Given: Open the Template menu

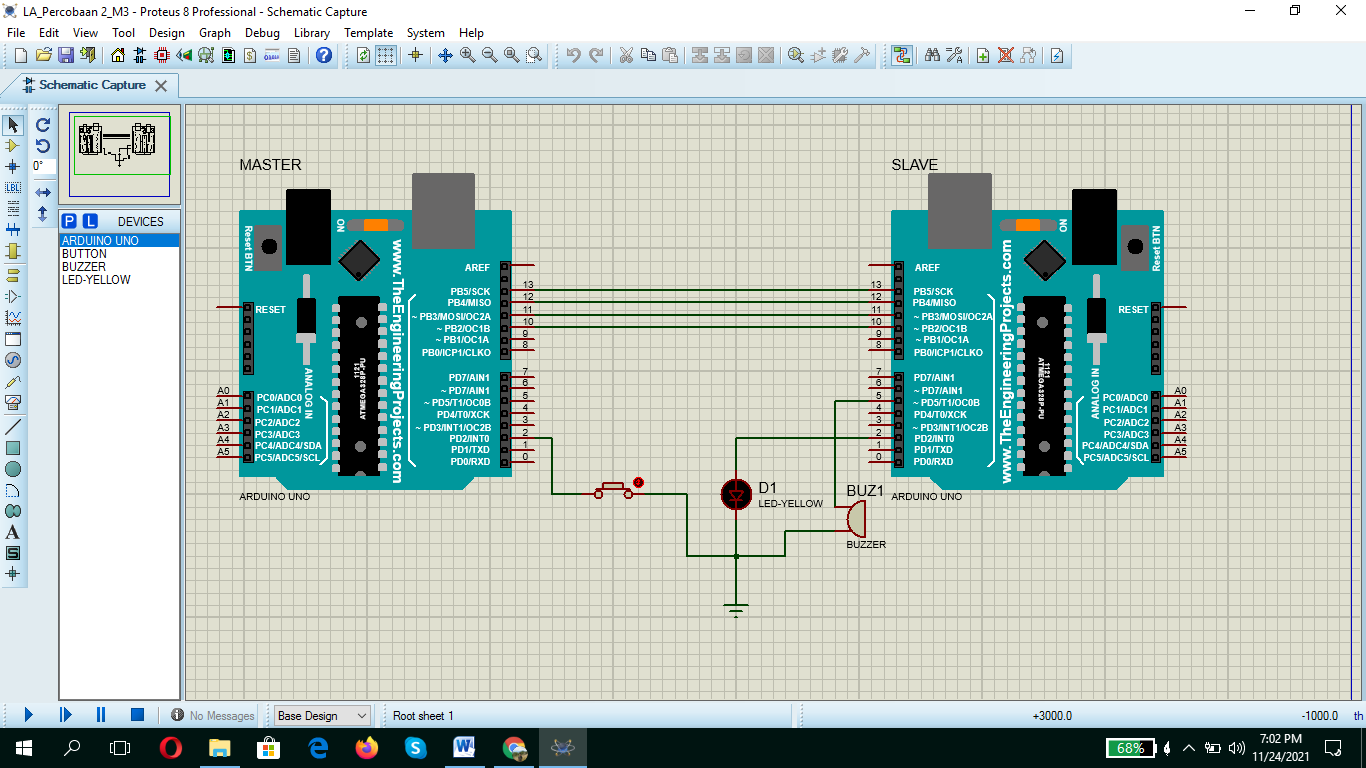Looking at the screenshot, I should (369, 33).
